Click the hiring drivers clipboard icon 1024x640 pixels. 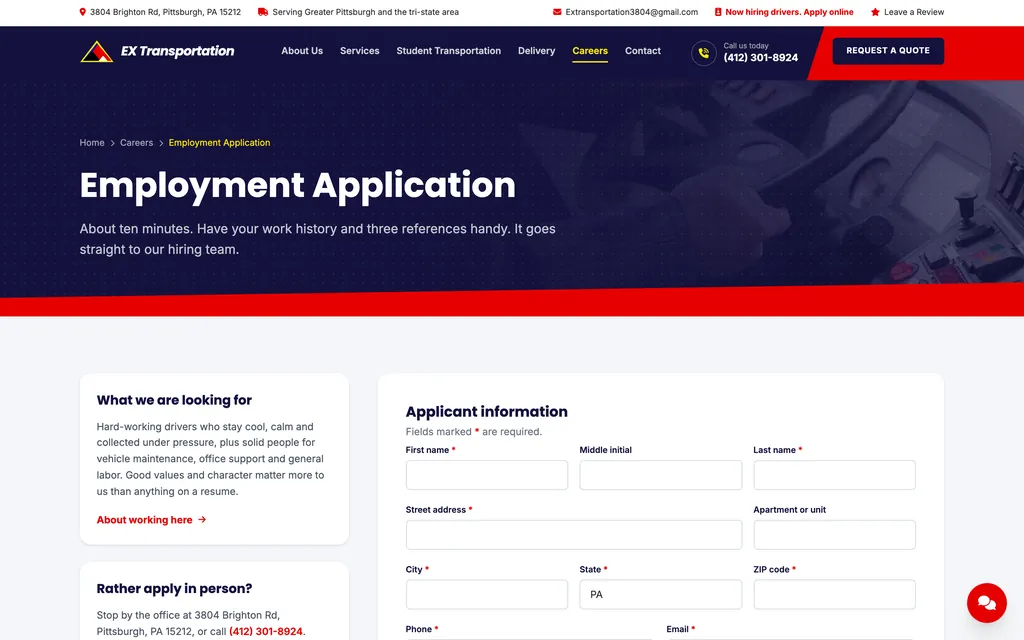718,12
